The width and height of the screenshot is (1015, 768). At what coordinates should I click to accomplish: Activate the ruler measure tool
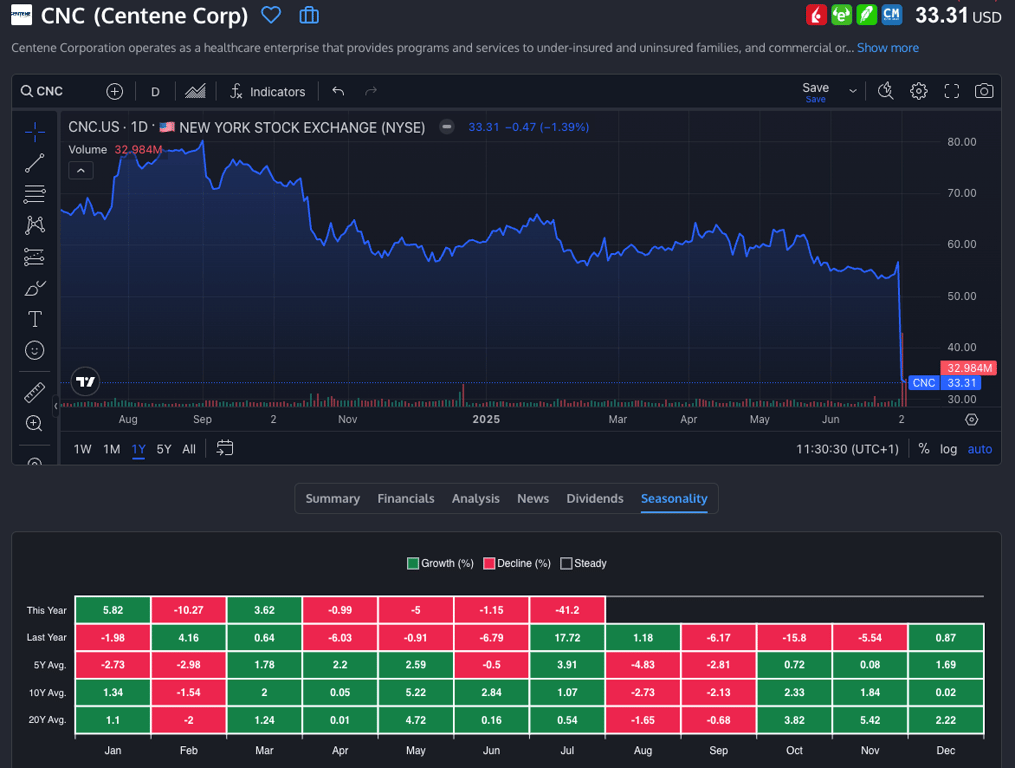(35, 392)
